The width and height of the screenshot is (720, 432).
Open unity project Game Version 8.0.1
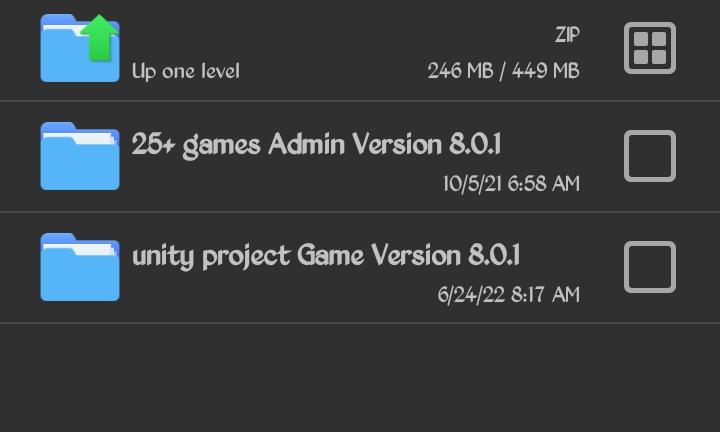coord(326,256)
